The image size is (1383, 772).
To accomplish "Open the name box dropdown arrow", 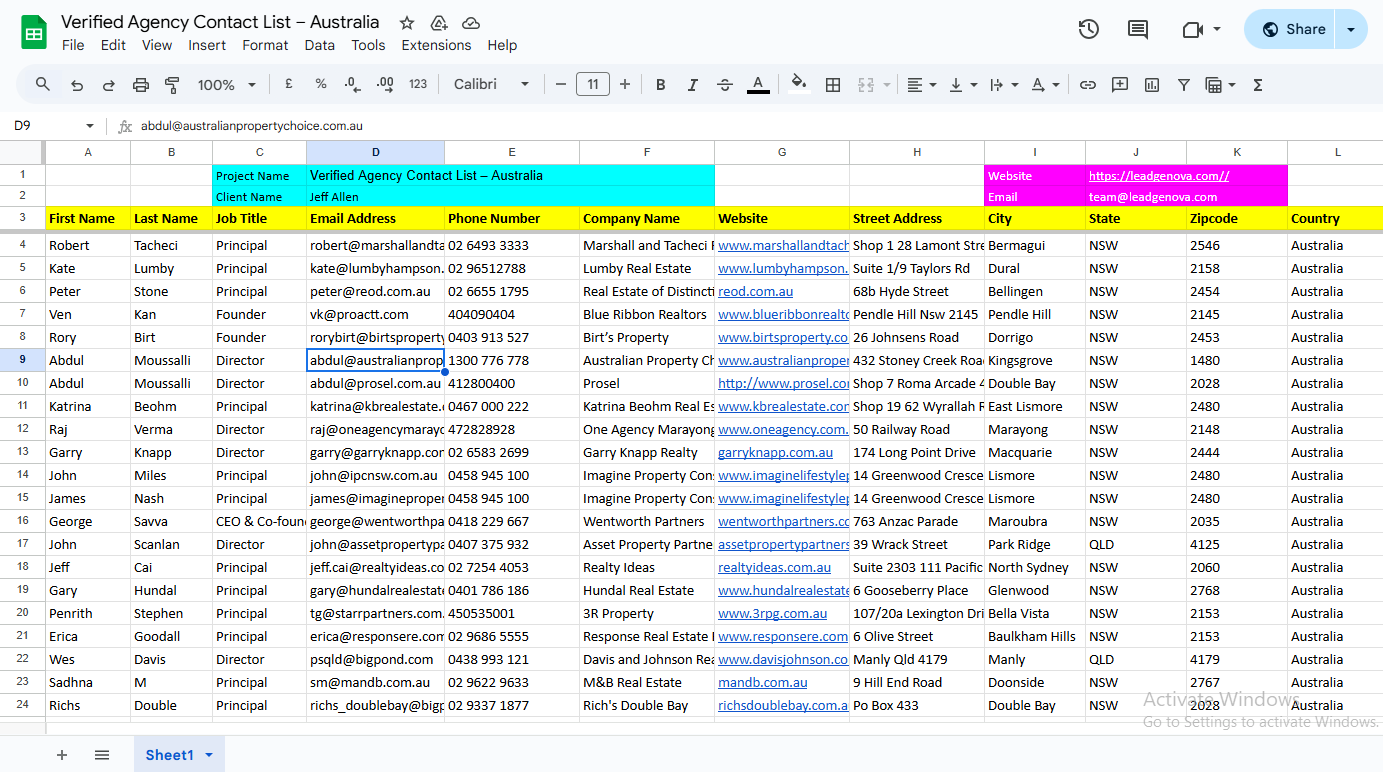I will 90,126.
